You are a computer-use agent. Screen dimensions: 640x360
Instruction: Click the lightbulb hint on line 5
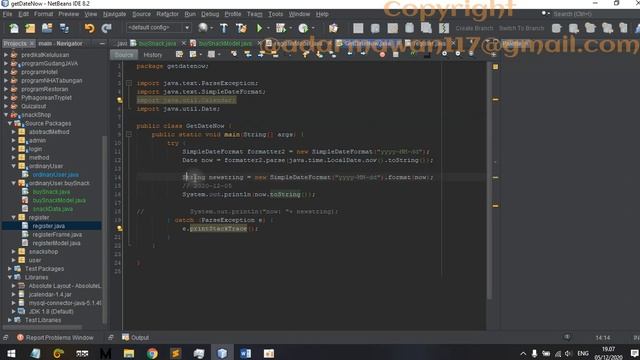click(x=120, y=100)
